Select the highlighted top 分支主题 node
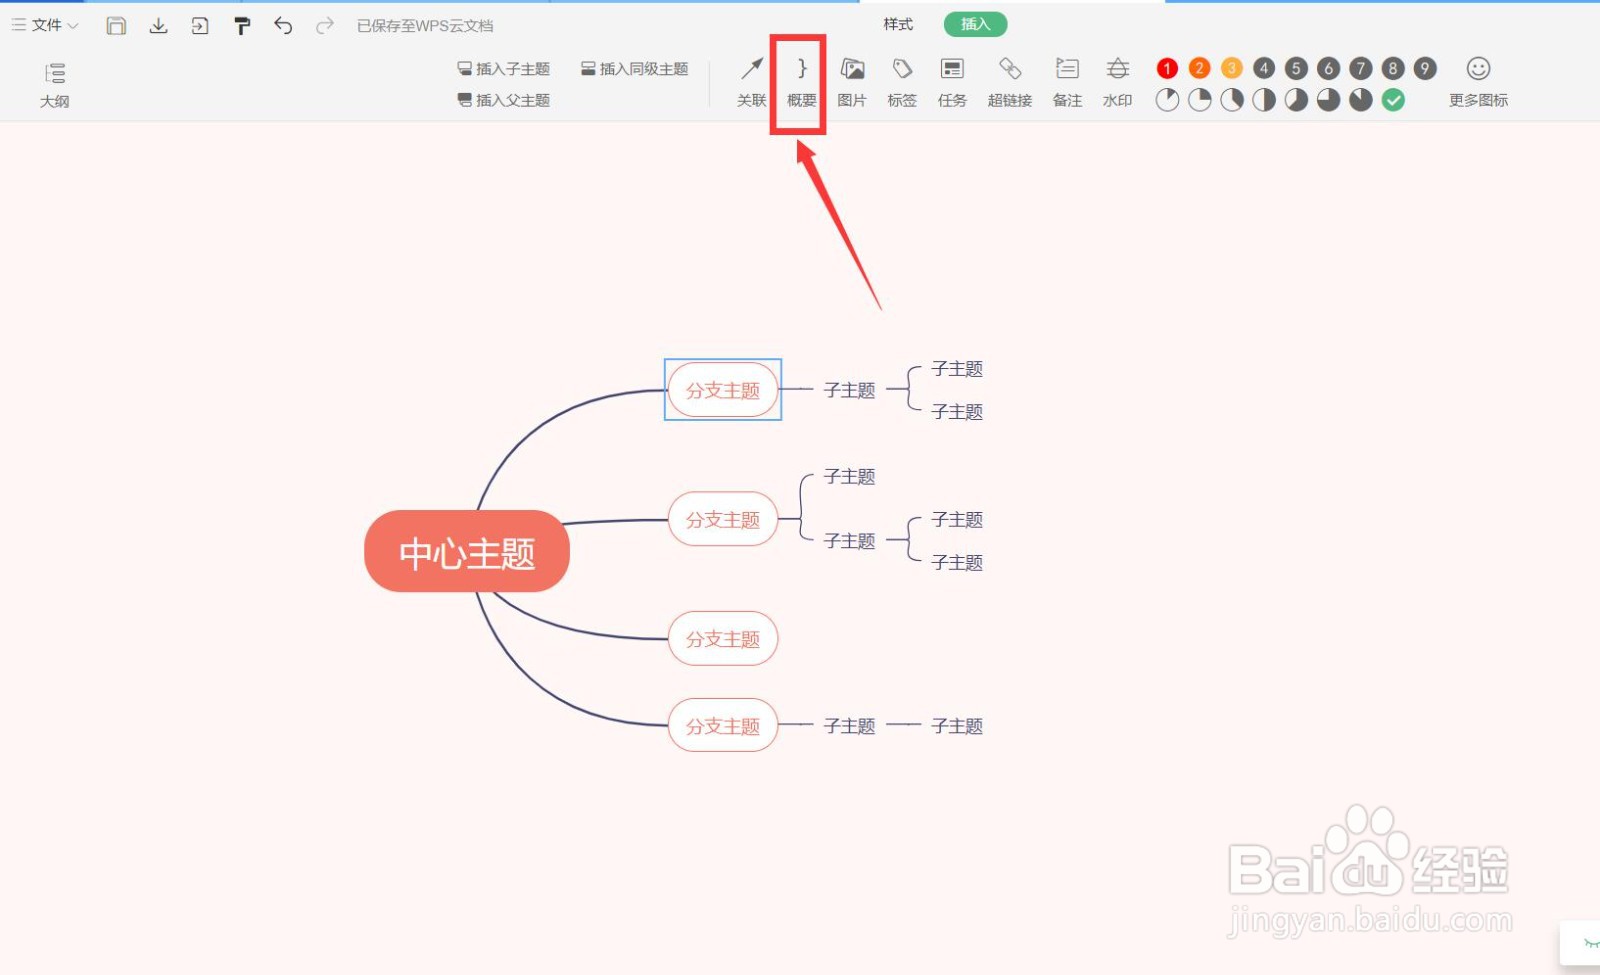The height and width of the screenshot is (975, 1600). [x=723, y=390]
